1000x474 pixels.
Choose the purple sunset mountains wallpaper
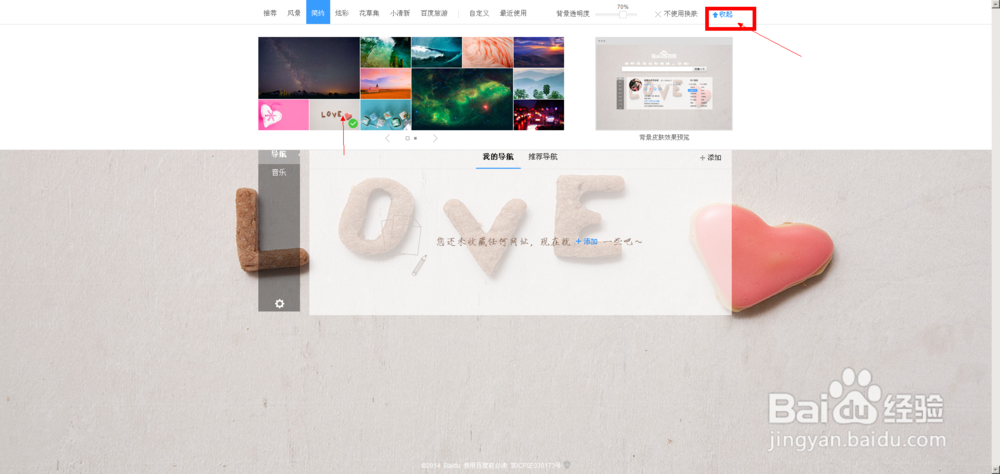click(539, 52)
